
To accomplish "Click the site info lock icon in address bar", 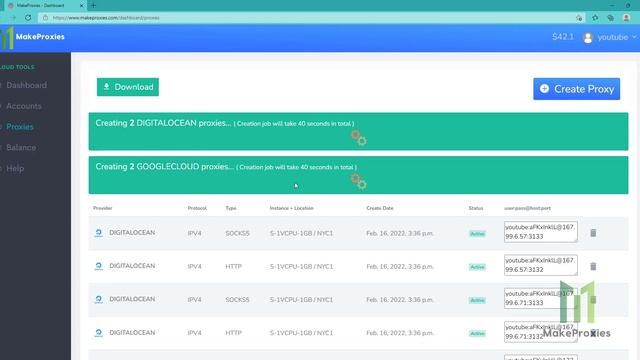I will 45,18.
